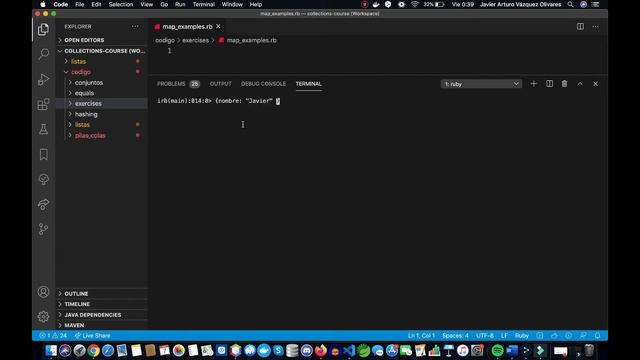Viewport: 640px width, 360px height.
Task: Expand the JAVA DEPENDENCIES section
Action: tap(102, 315)
